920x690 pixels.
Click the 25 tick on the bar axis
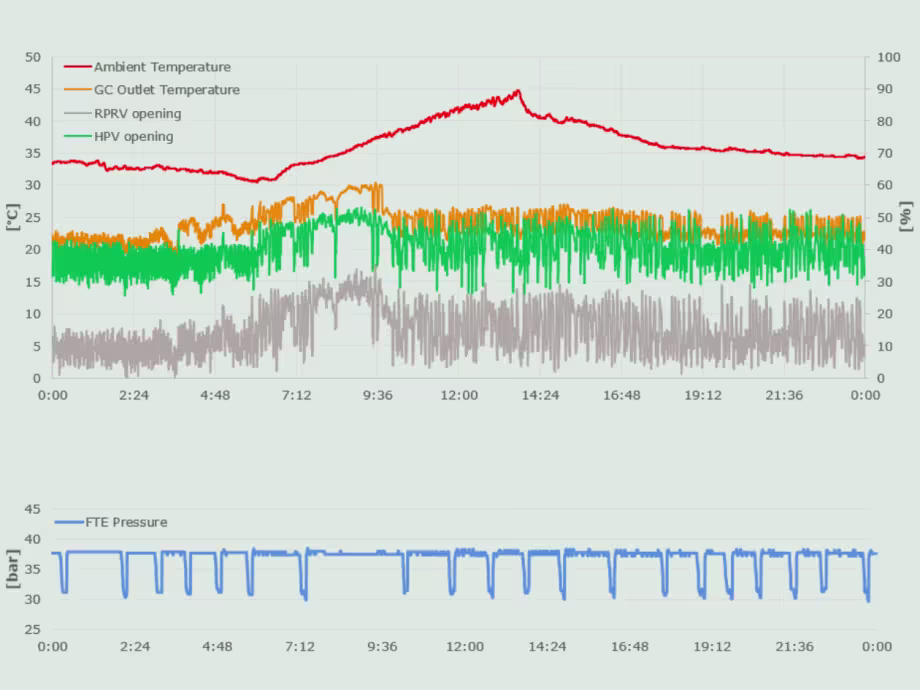[32, 630]
